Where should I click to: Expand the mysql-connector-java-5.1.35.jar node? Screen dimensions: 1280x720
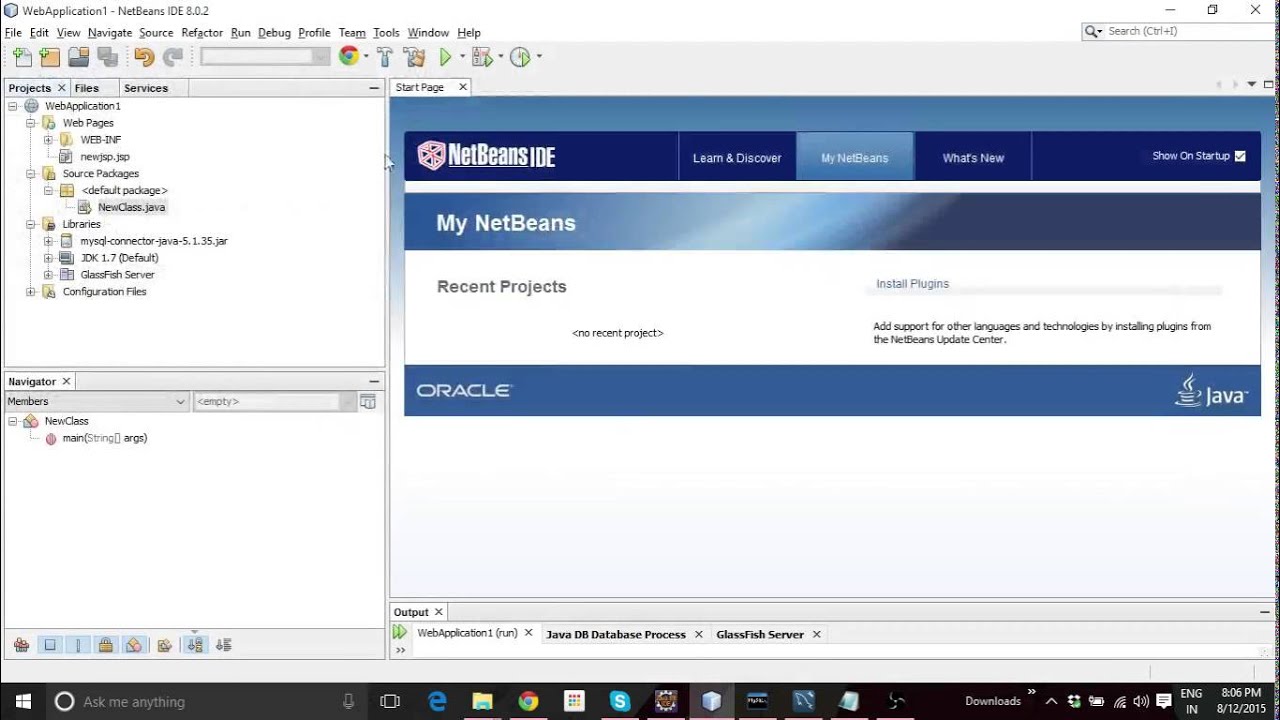(x=48, y=241)
